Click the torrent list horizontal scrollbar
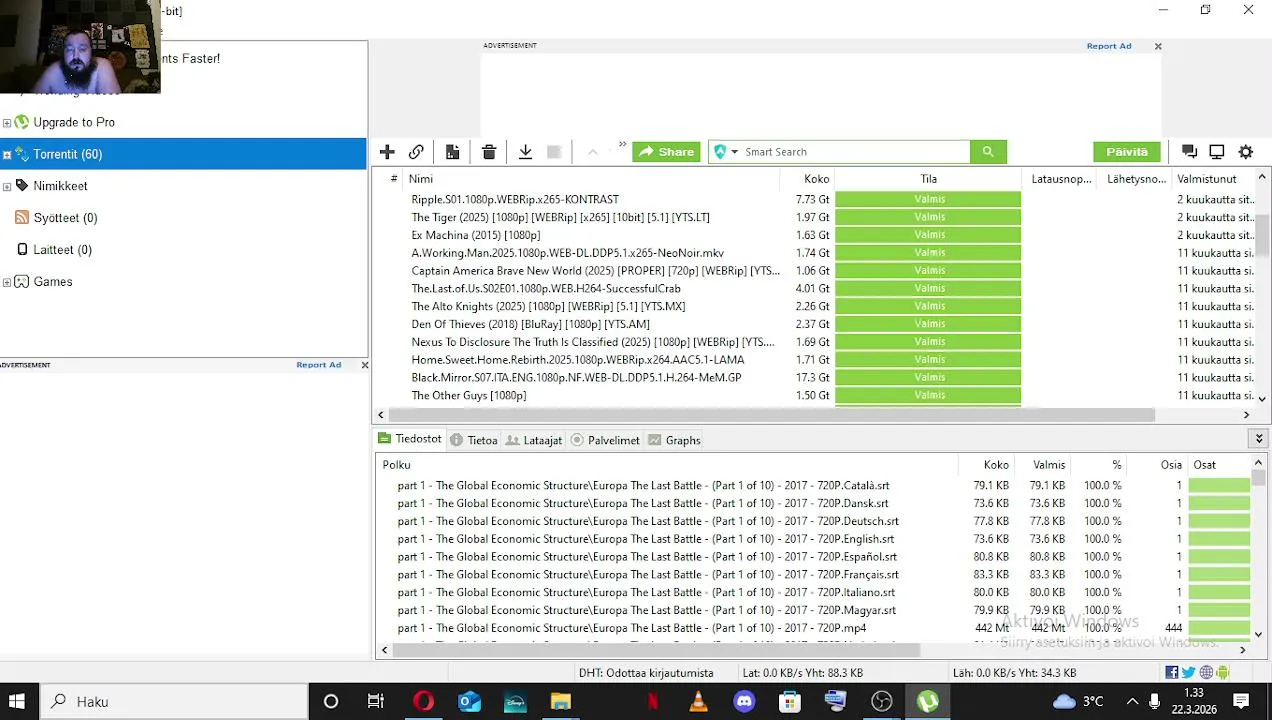This screenshot has width=1272, height=720. click(x=771, y=415)
